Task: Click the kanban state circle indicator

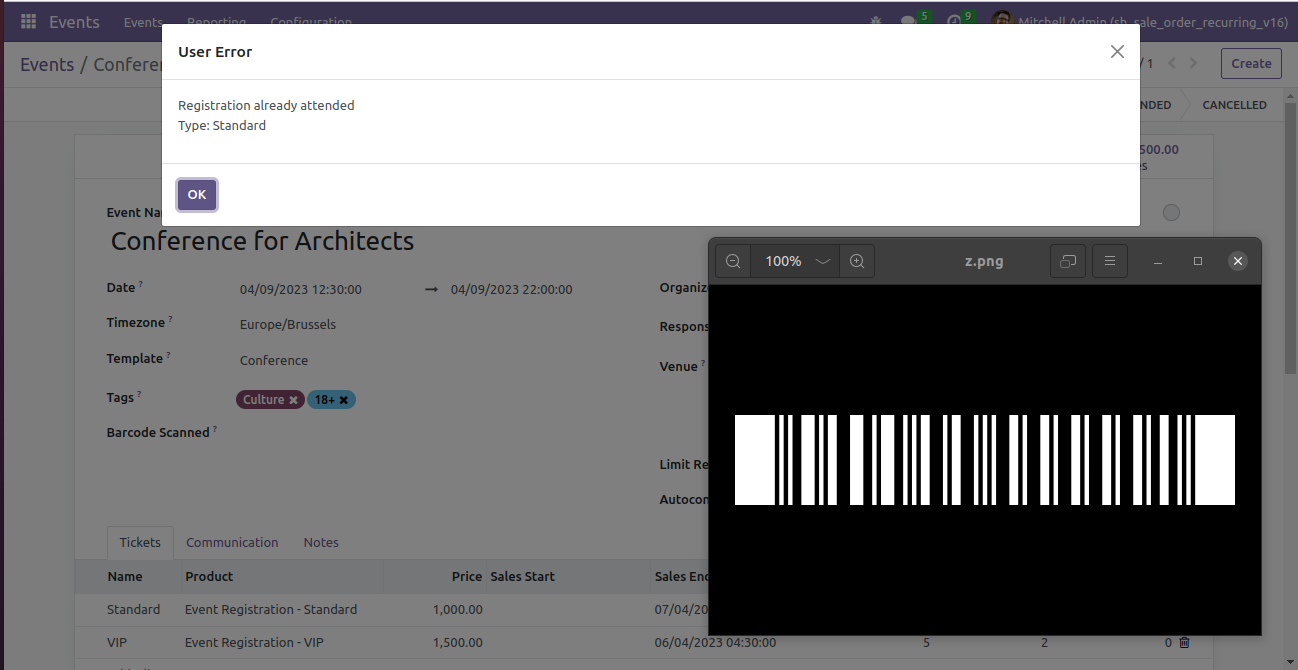Action: 1172,213
